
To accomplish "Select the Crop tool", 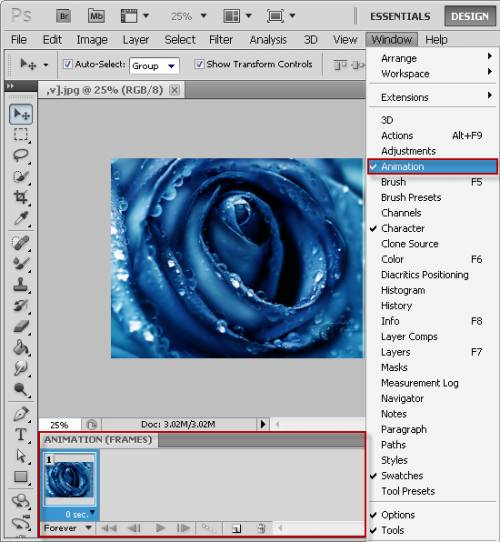I will click(x=21, y=197).
